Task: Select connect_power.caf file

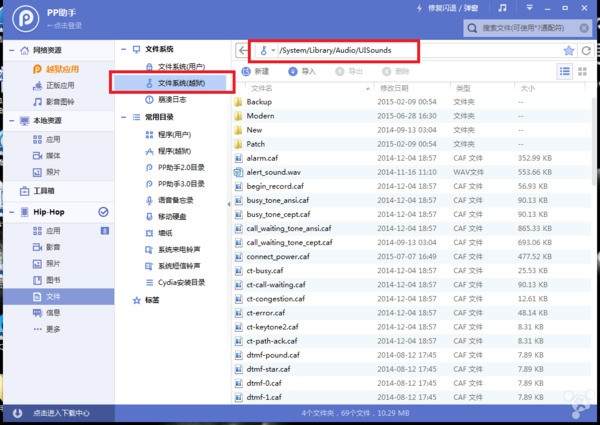Action: 412,256
